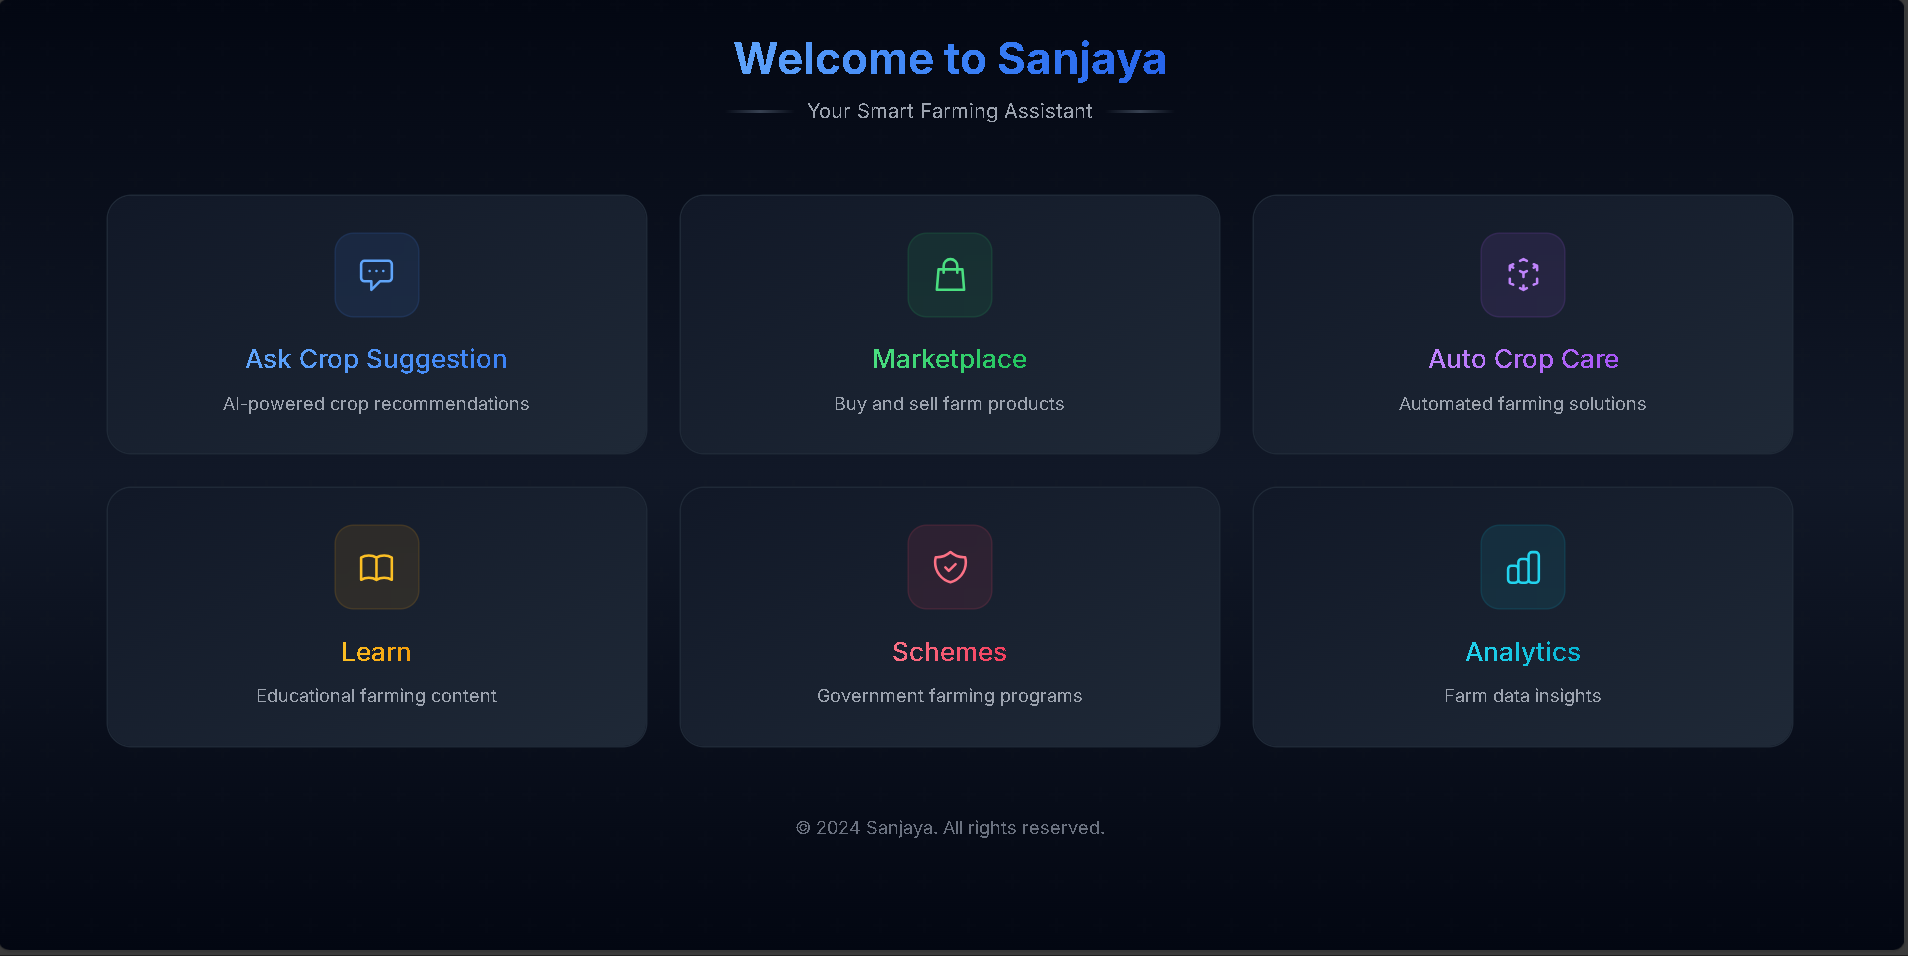Viewport: 1908px width, 956px height.
Task: Click the open book Learn icon
Action: tap(376, 567)
